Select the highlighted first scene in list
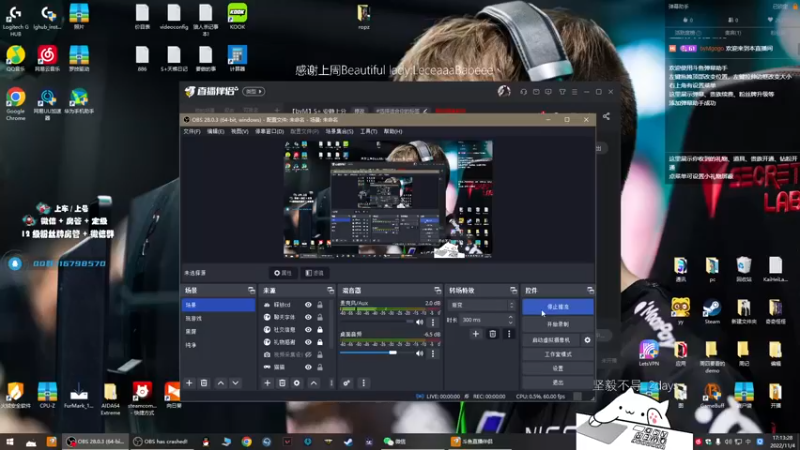Viewport: 800px width, 450px height. [x=218, y=305]
